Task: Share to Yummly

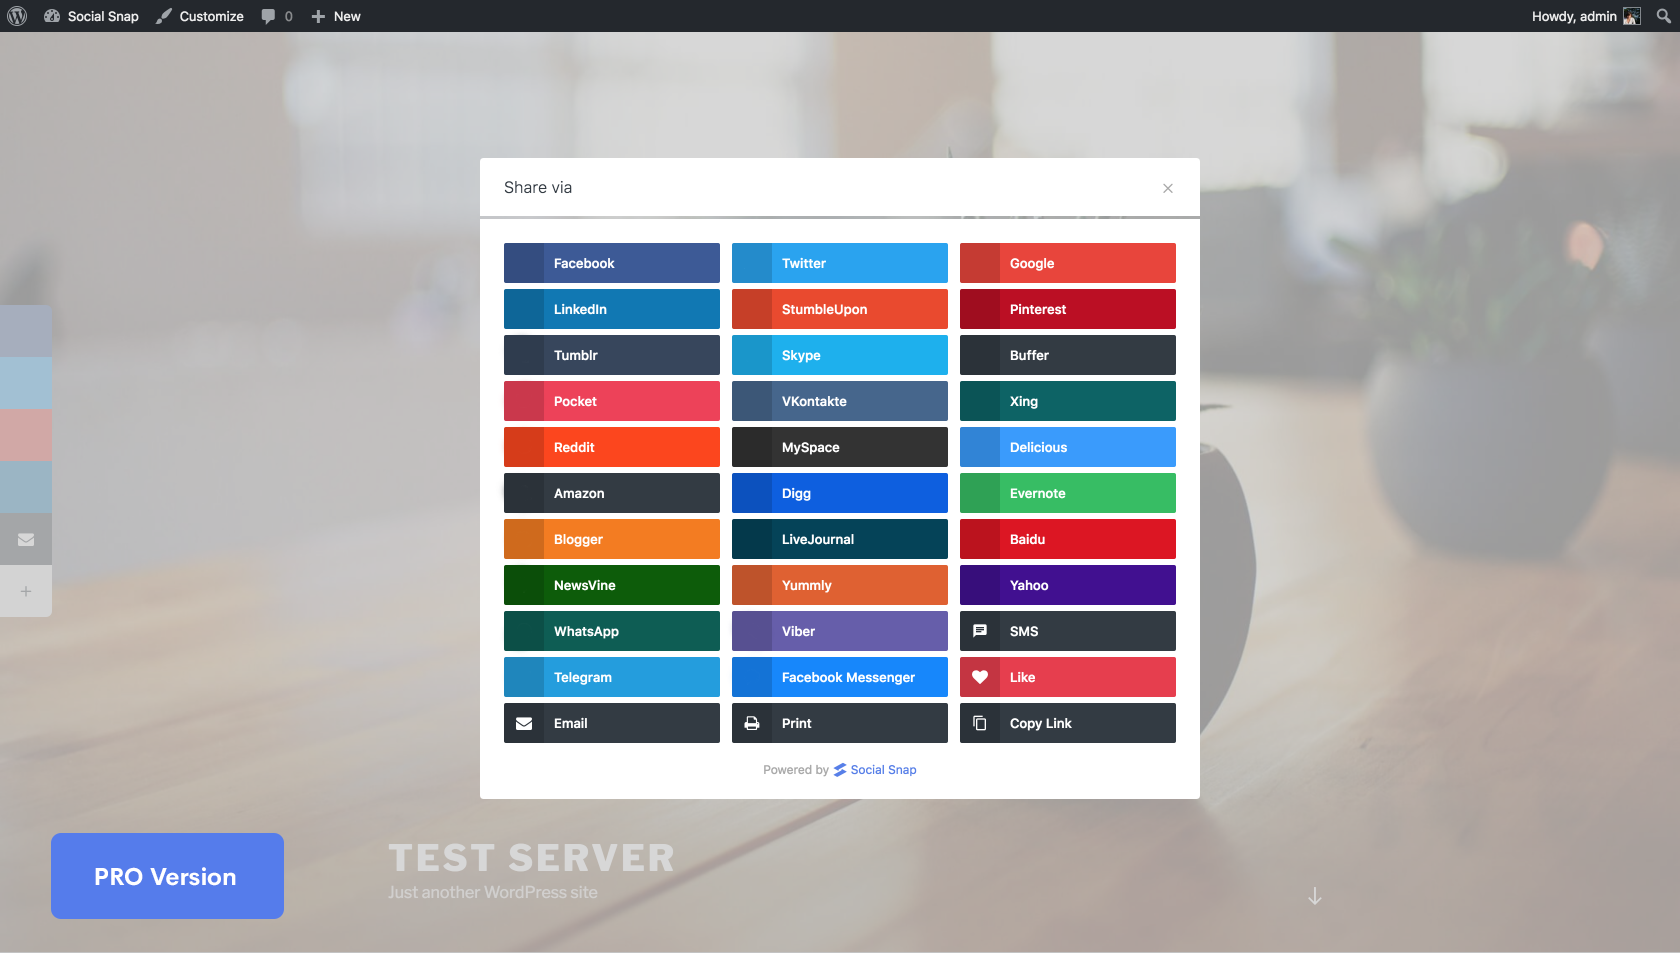Action: (840, 585)
